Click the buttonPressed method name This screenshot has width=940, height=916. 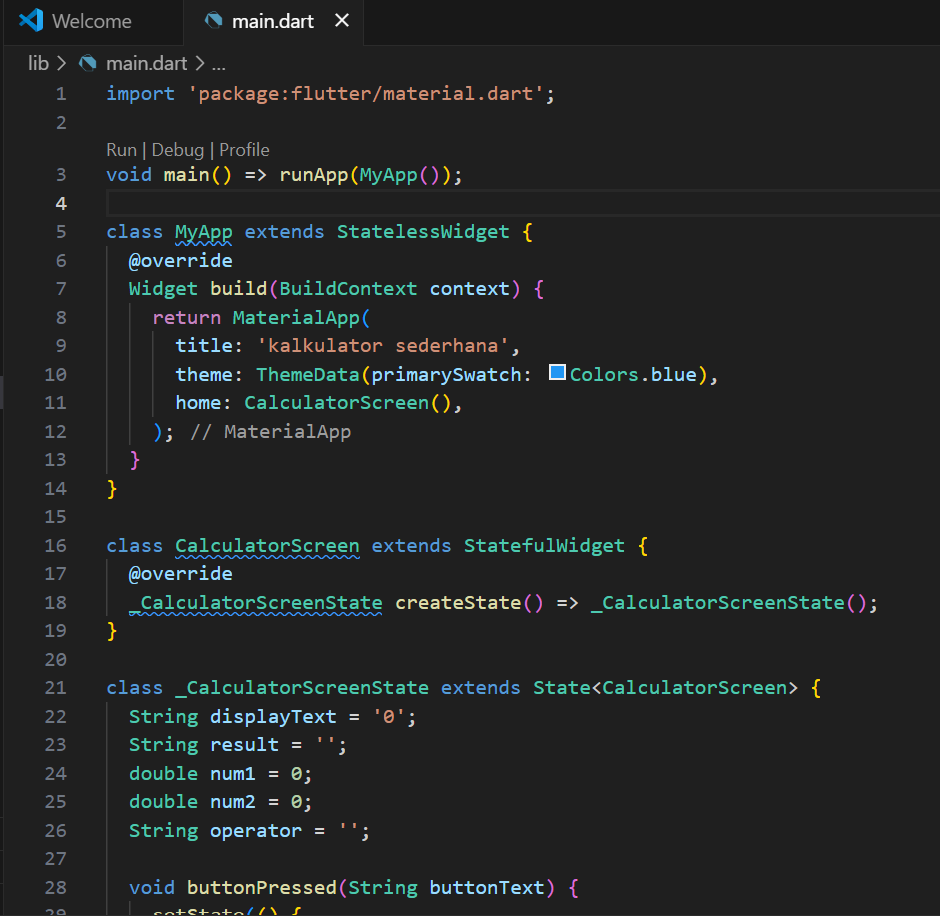[261, 888]
